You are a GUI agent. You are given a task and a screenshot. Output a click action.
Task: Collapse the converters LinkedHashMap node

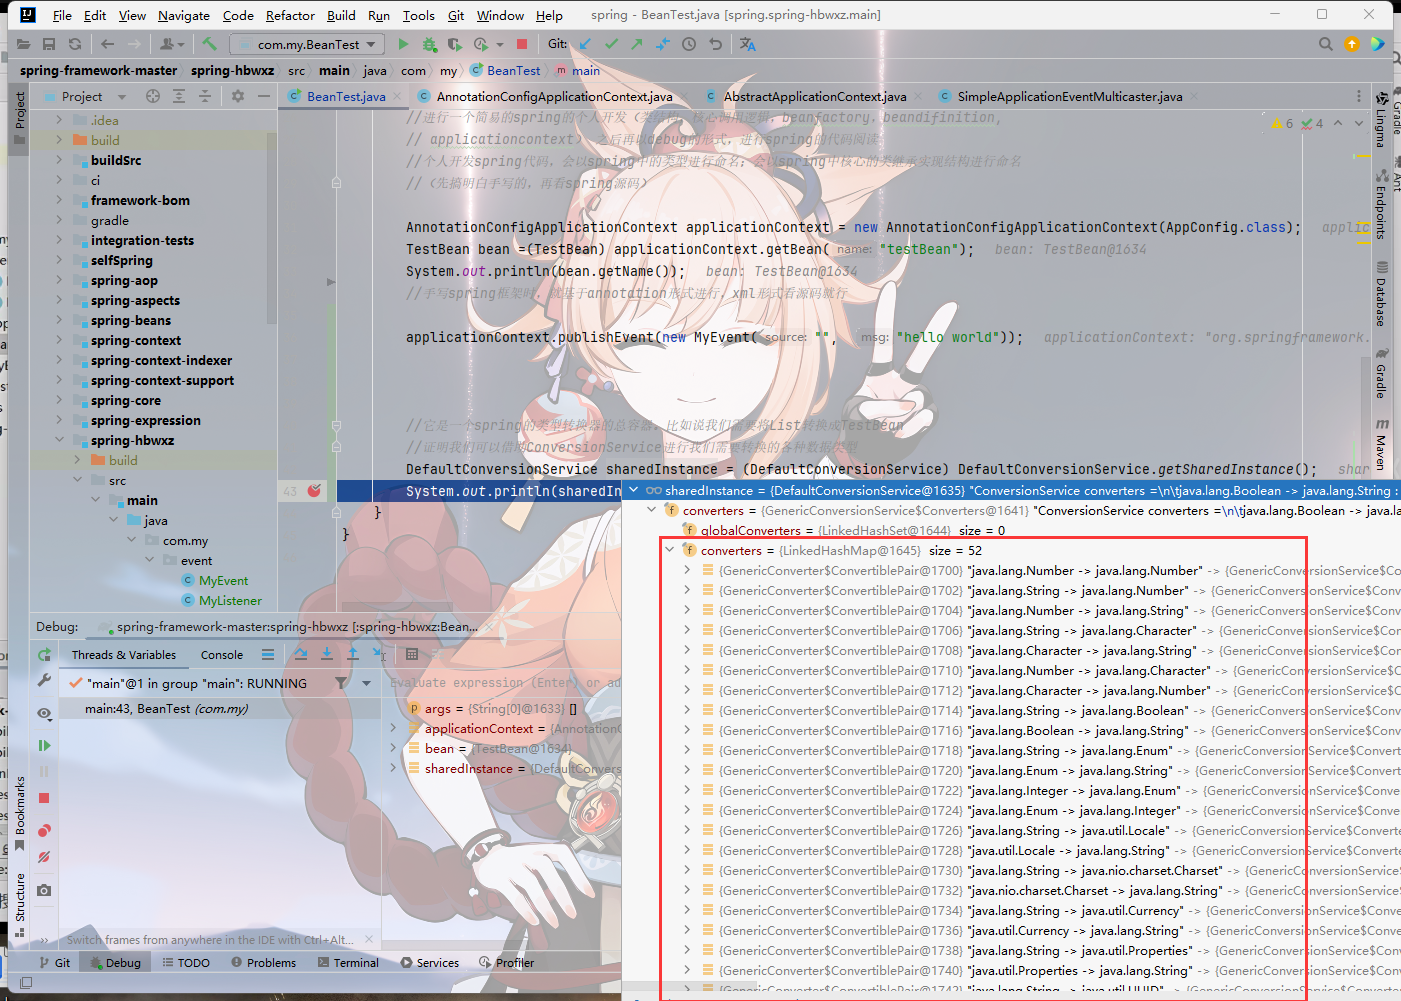click(x=669, y=550)
